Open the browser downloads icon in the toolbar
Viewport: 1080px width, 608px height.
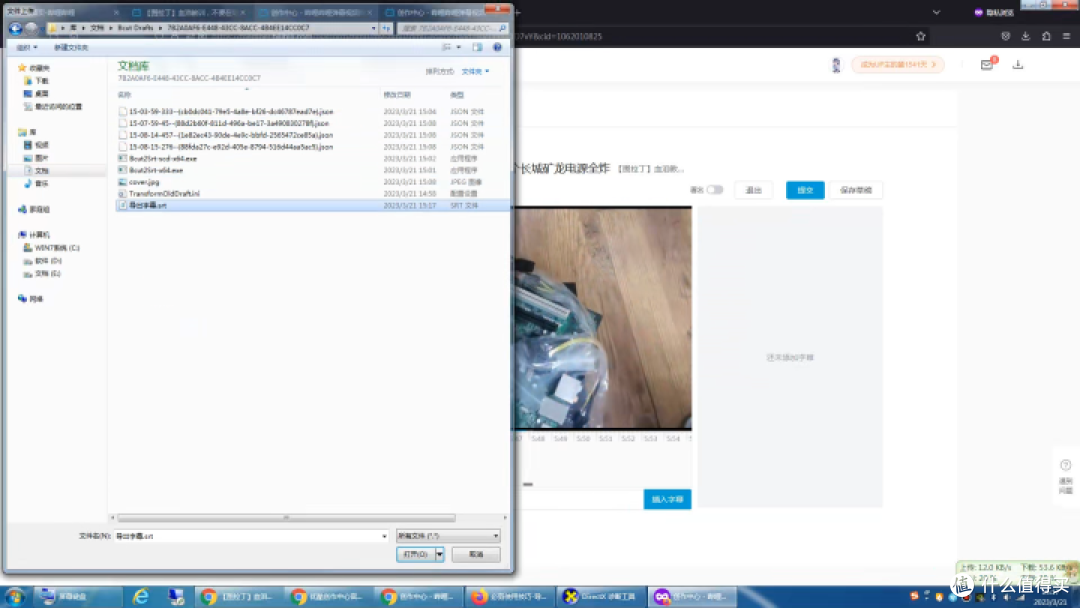(x=1026, y=36)
